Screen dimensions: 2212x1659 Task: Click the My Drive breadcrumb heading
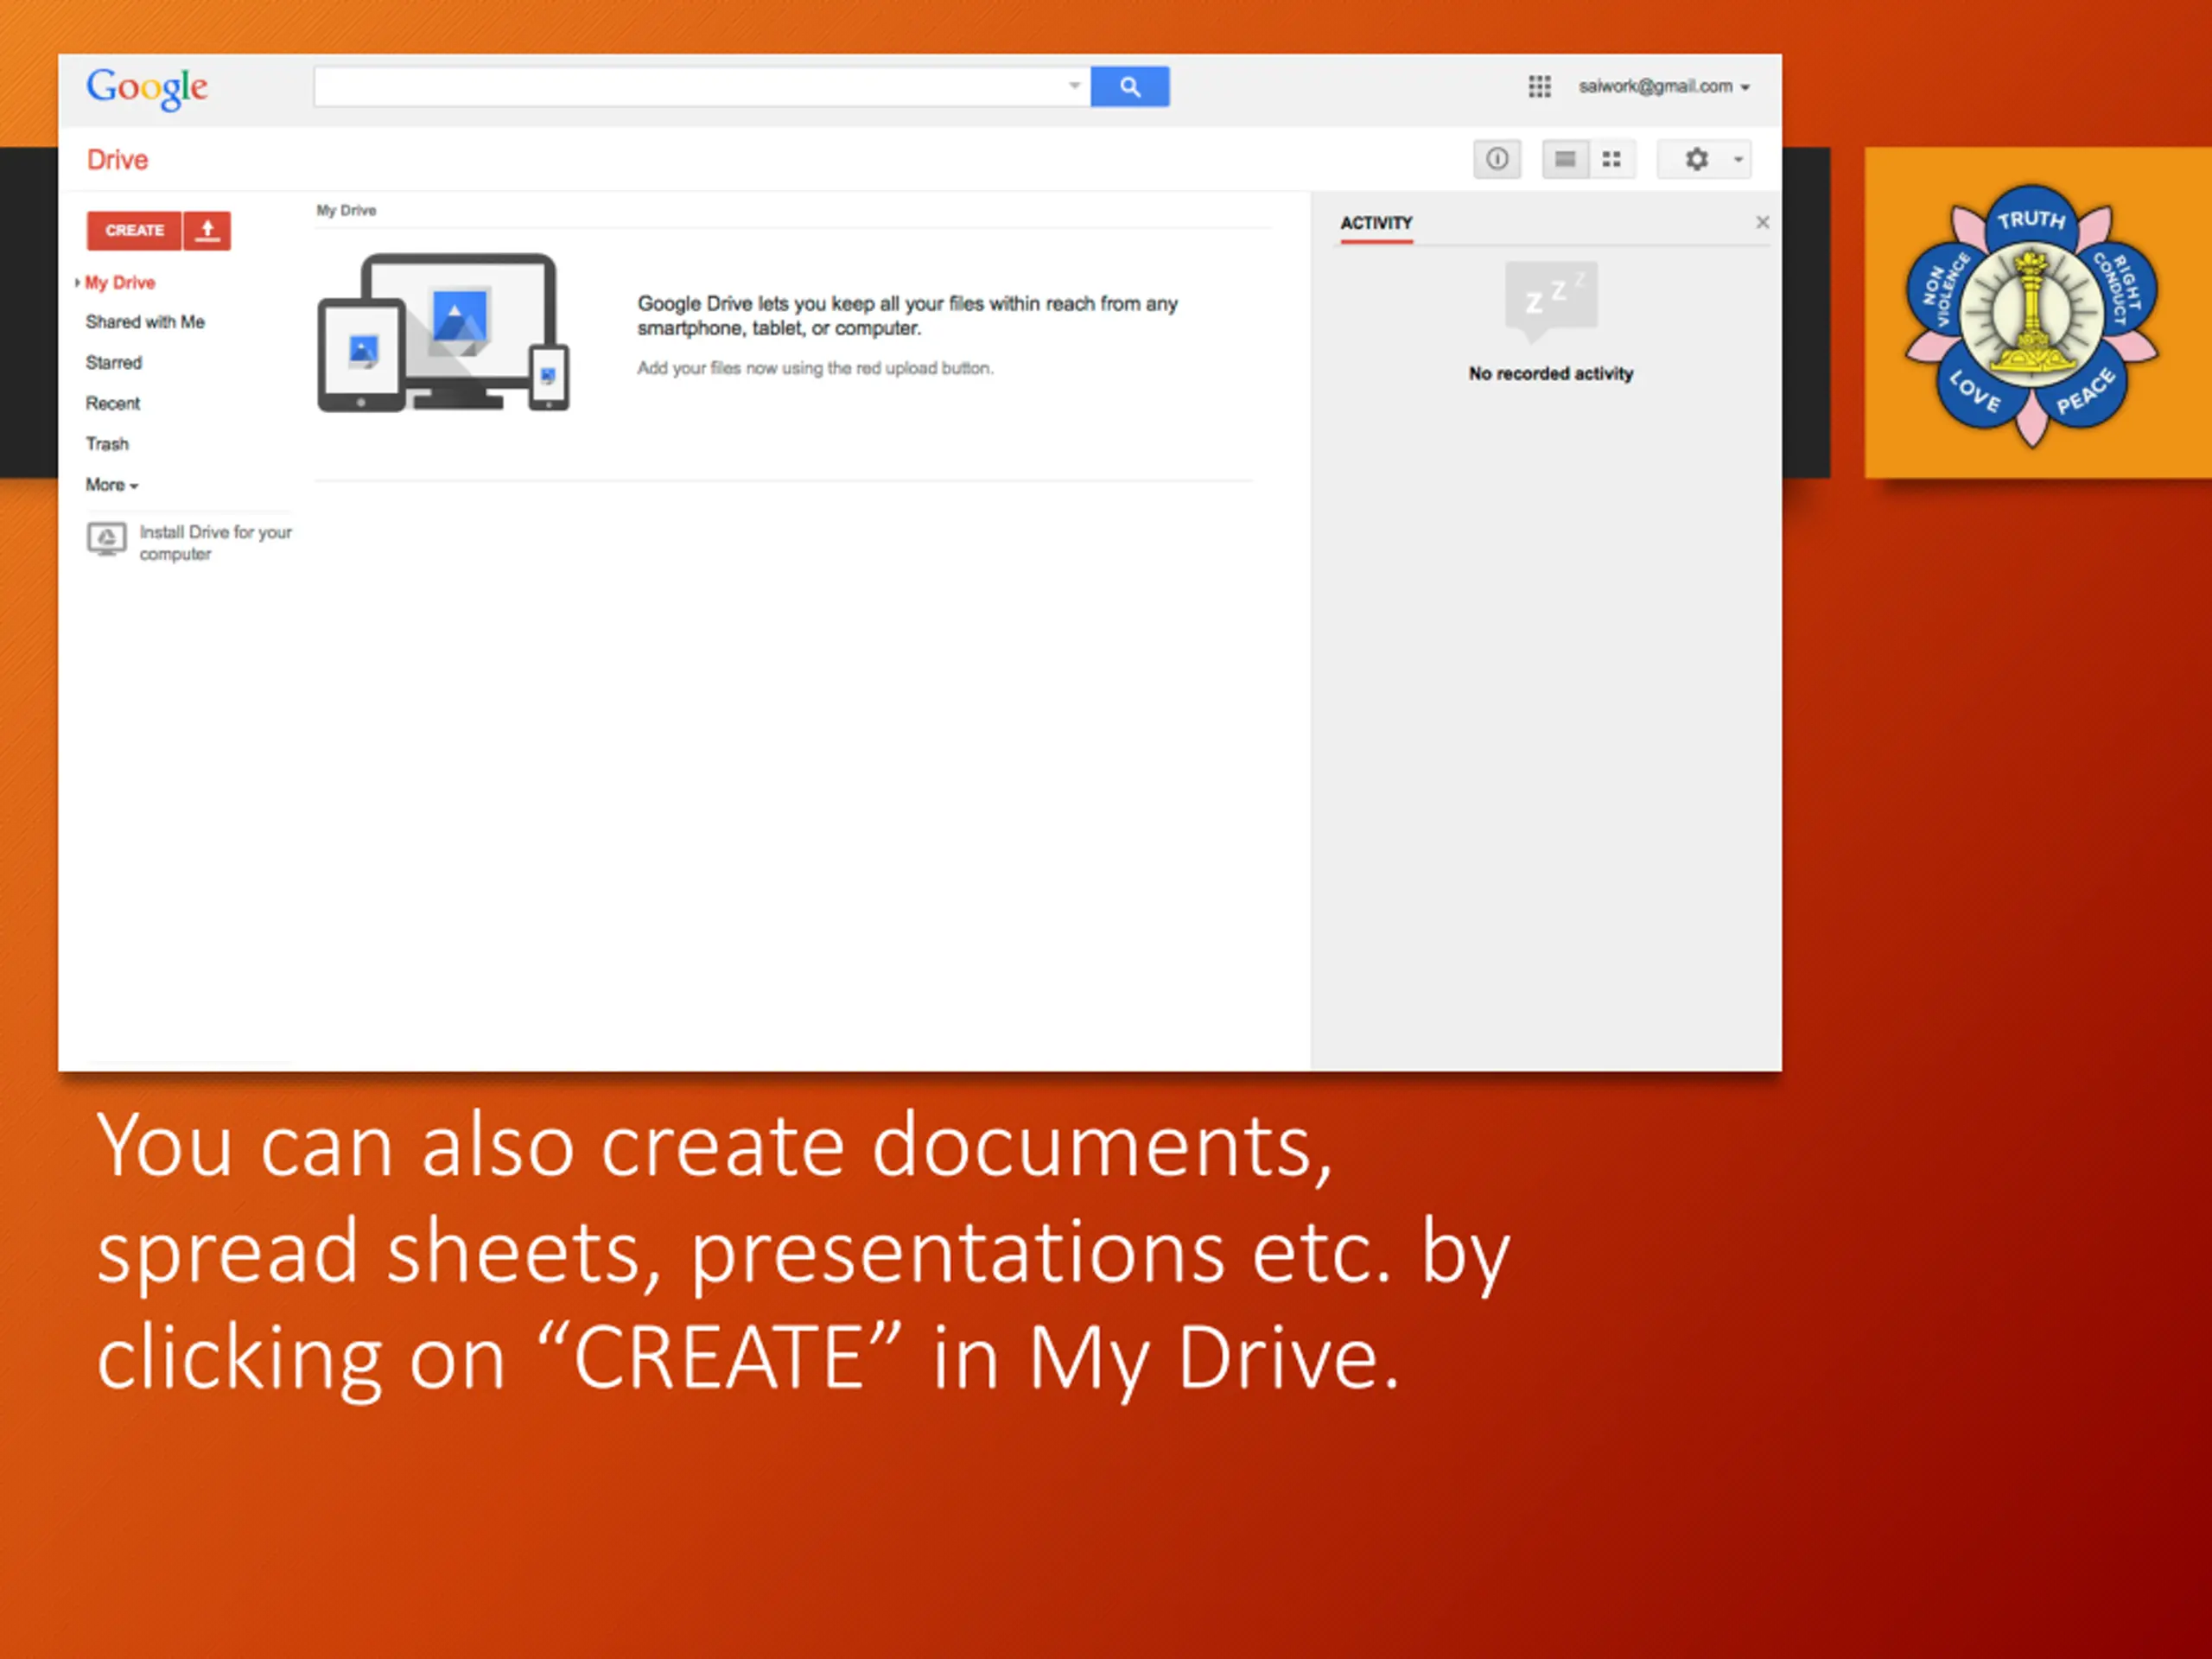pyautogui.click(x=346, y=210)
